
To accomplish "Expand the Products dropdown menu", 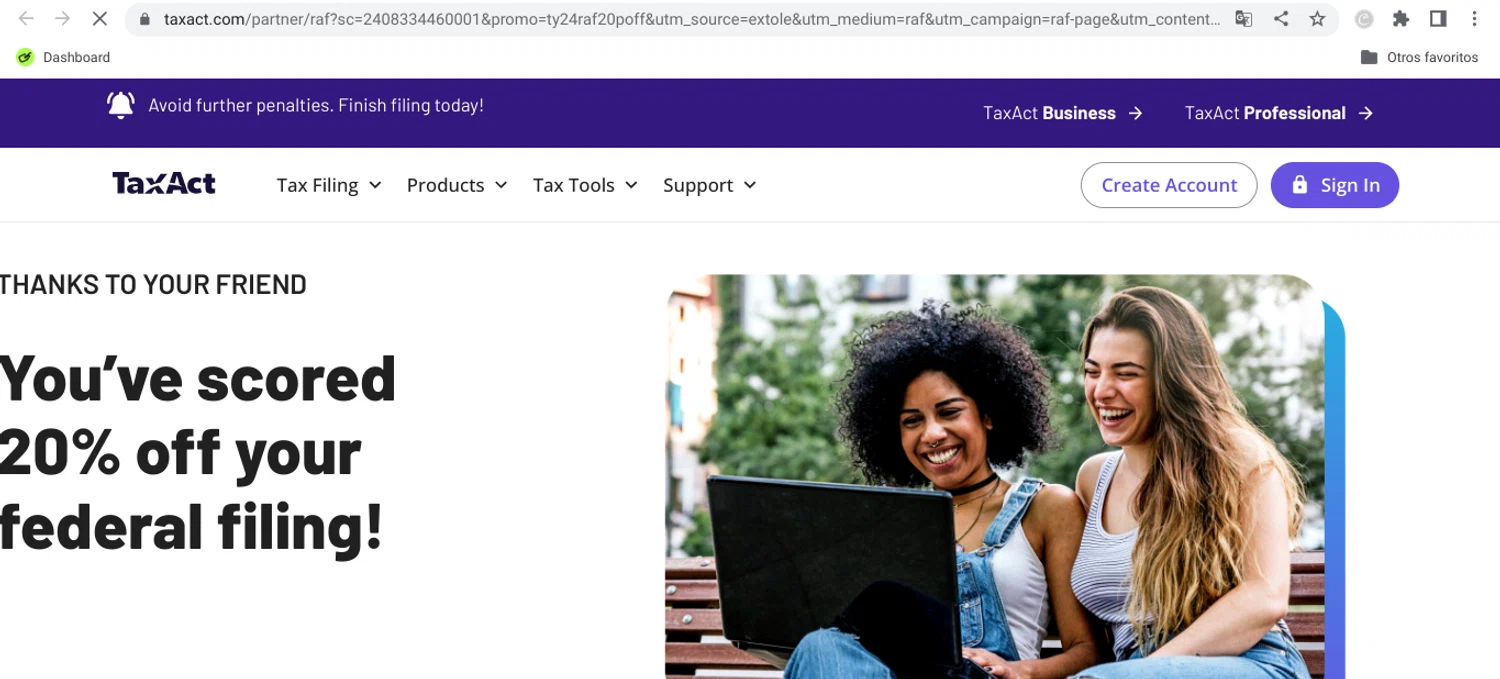I will tap(457, 185).
